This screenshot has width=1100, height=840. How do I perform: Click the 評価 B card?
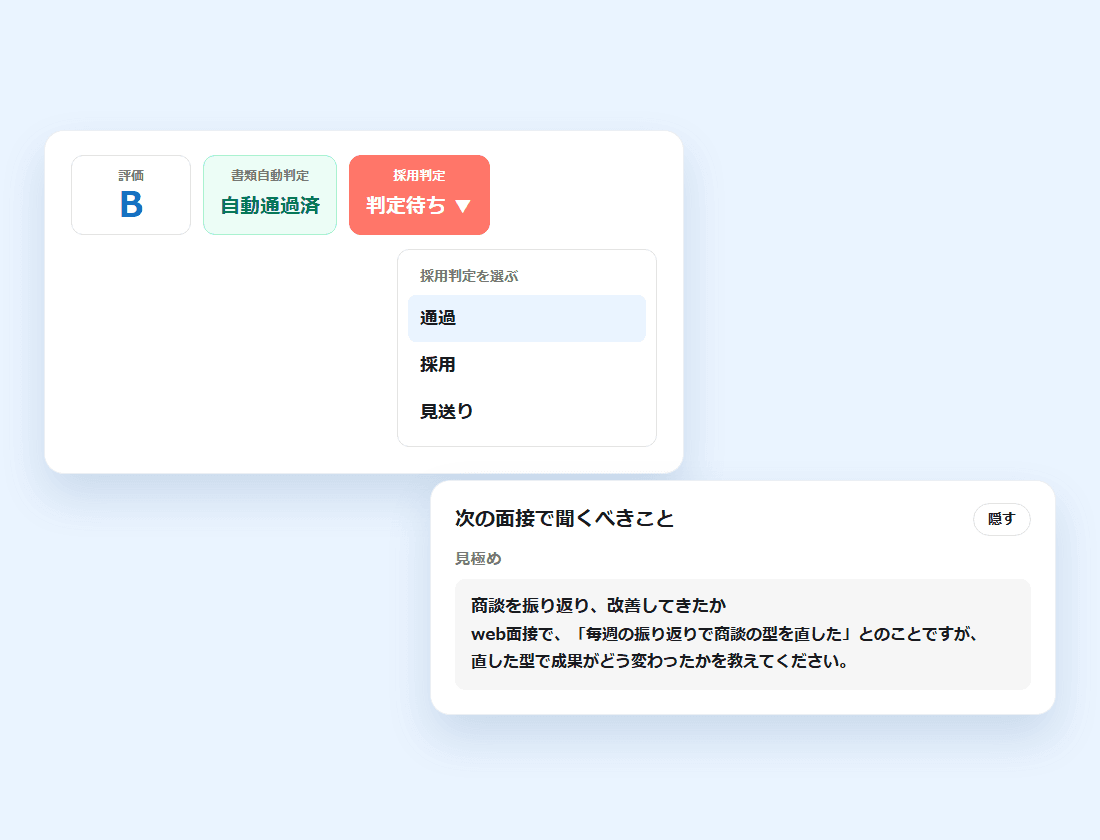click(x=131, y=195)
